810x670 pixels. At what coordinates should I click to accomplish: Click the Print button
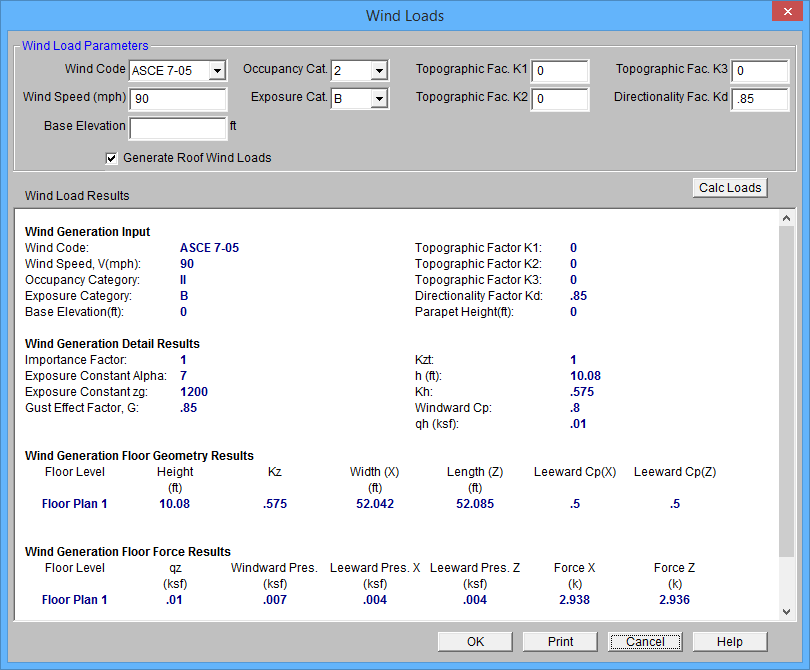pos(560,642)
